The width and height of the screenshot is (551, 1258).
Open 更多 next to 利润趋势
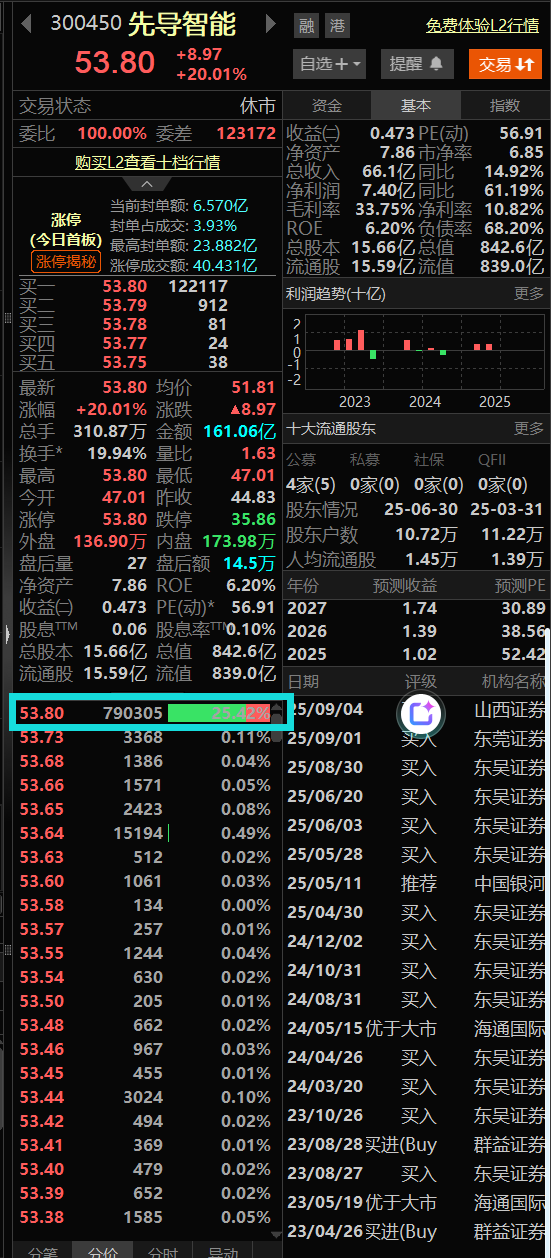(529, 294)
